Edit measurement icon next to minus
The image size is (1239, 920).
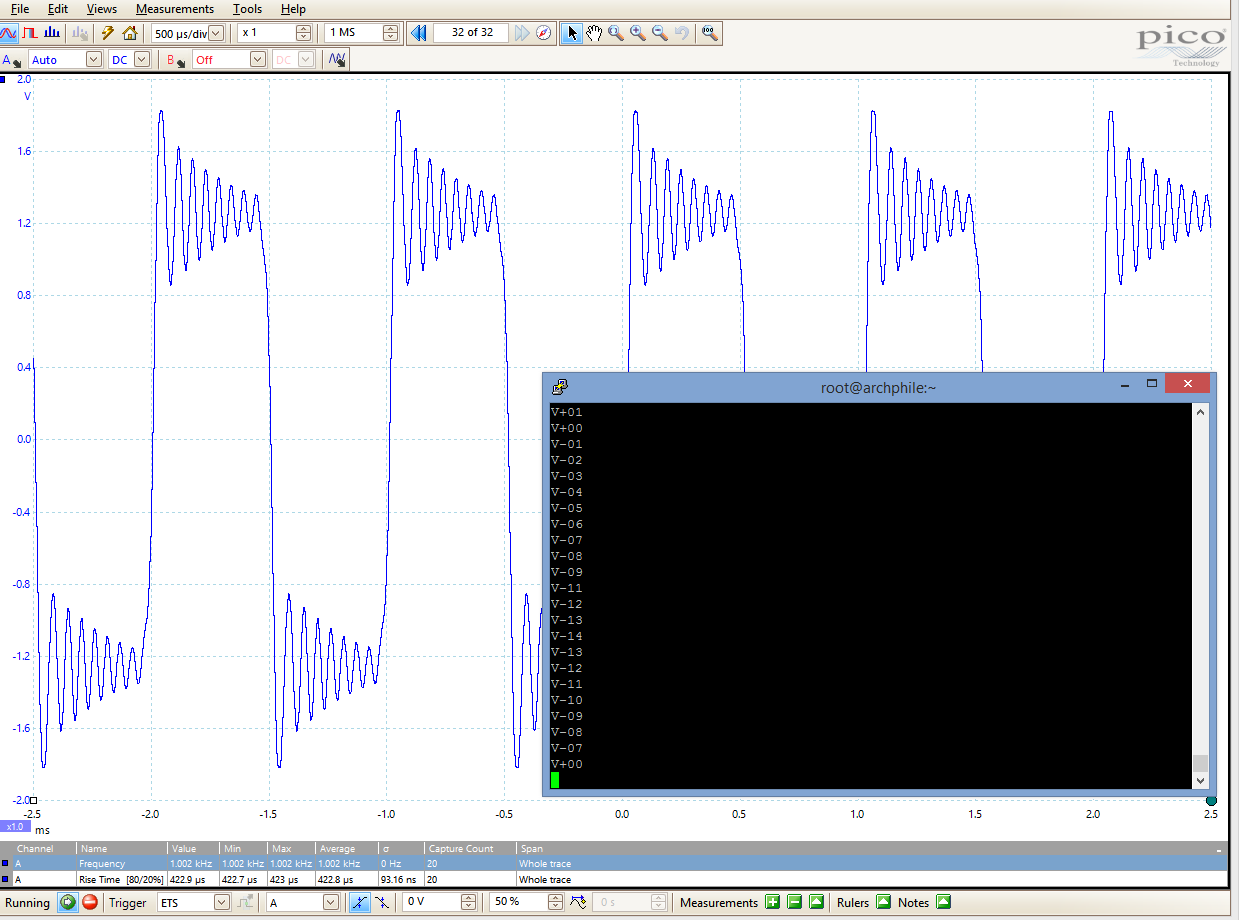817,902
